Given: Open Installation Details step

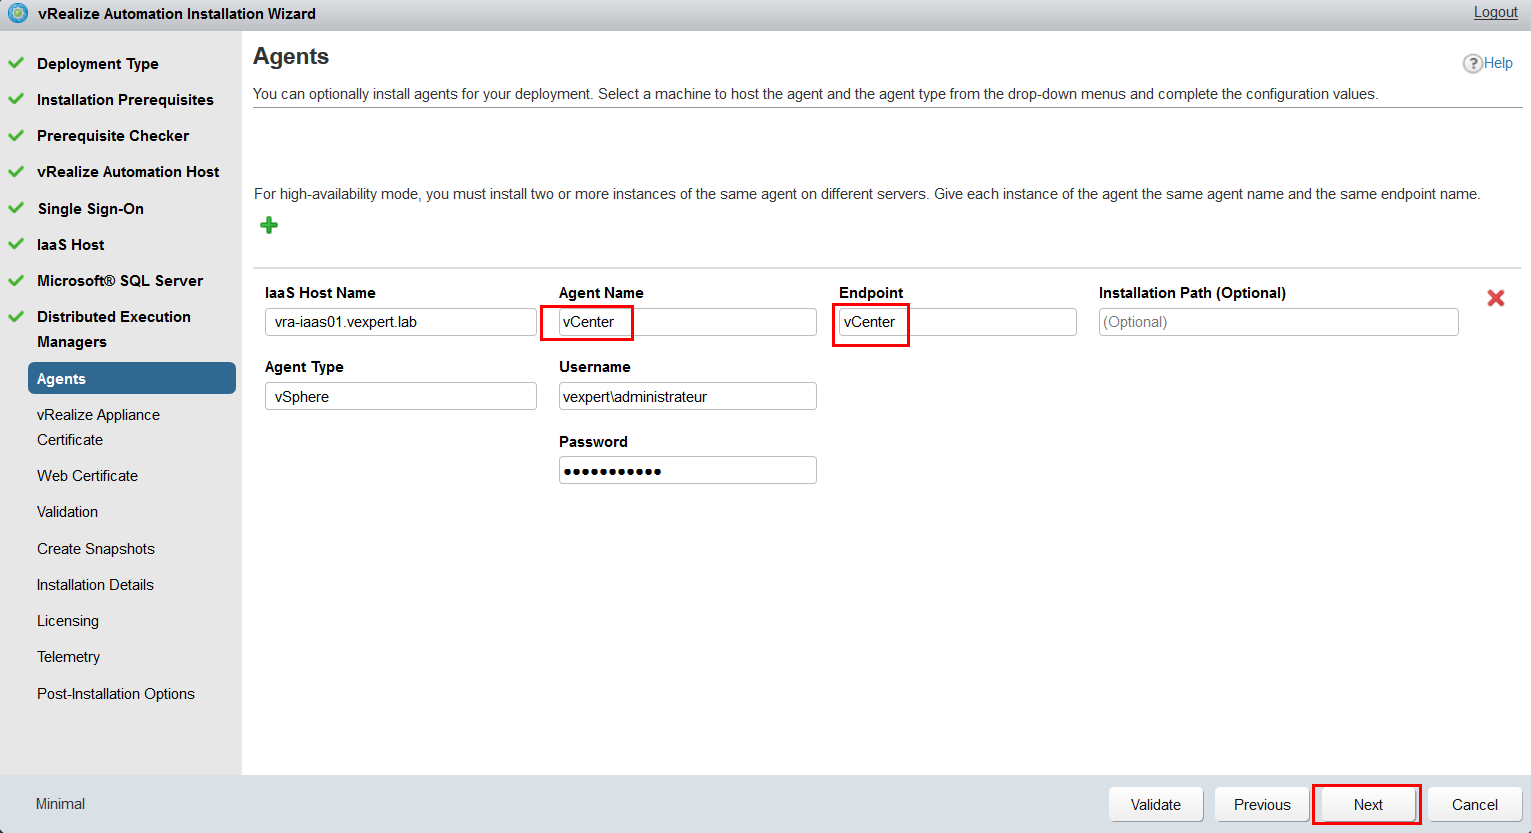Looking at the screenshot, I should click(95, 585).
